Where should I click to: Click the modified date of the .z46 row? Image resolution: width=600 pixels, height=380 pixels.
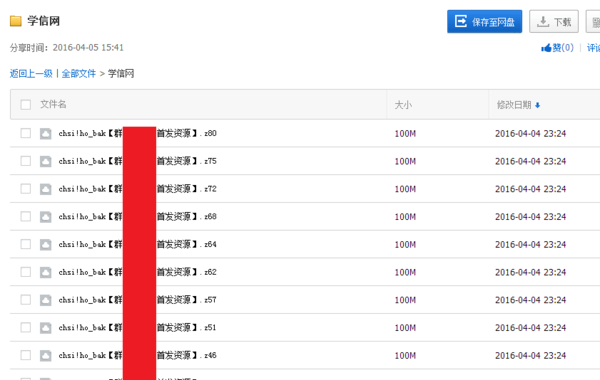530,356
